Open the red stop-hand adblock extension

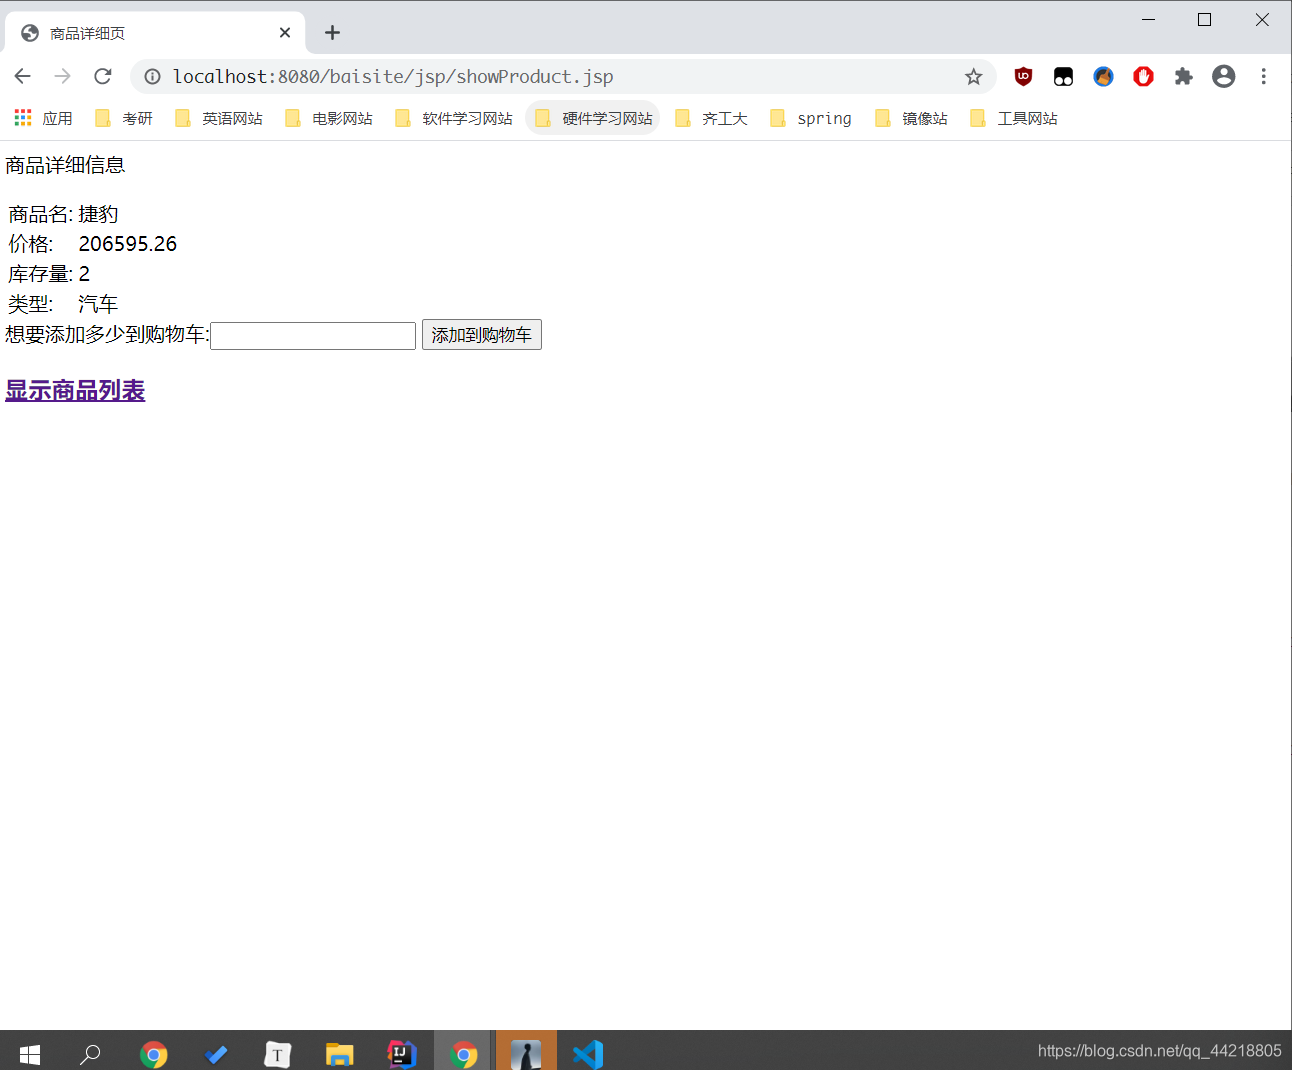[1143, 76]
